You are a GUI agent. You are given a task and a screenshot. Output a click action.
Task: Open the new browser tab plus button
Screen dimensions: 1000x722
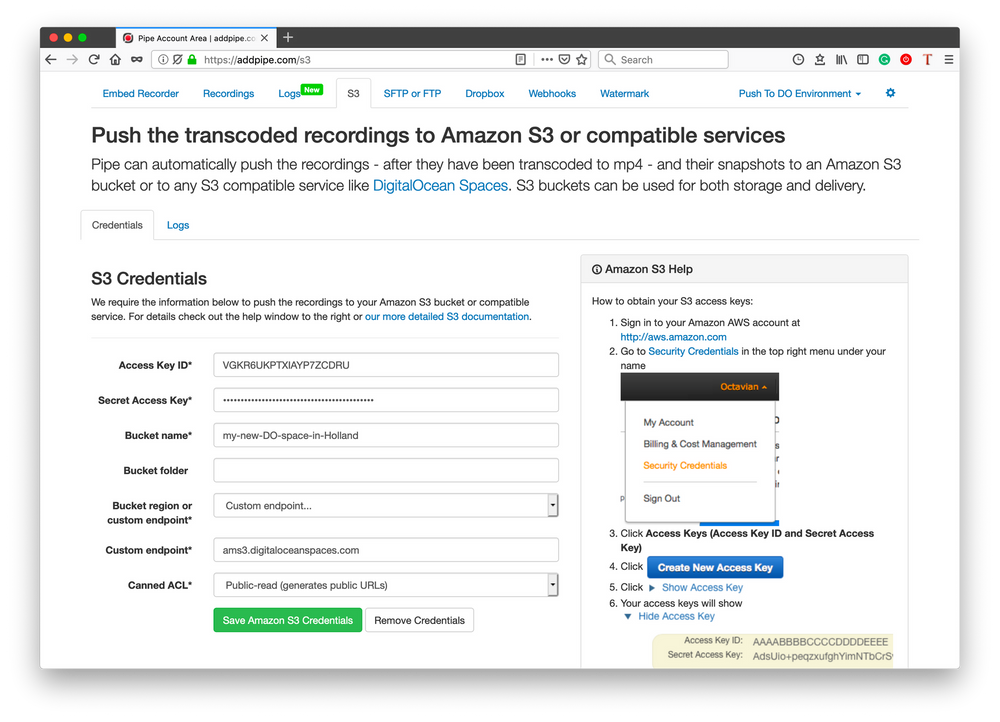[288, 37]
